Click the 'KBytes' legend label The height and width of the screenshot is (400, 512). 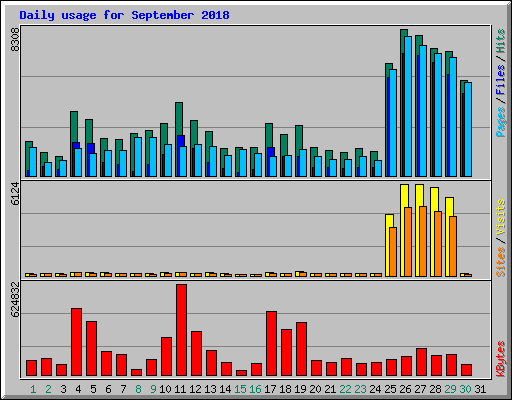[x=501, y=359]
